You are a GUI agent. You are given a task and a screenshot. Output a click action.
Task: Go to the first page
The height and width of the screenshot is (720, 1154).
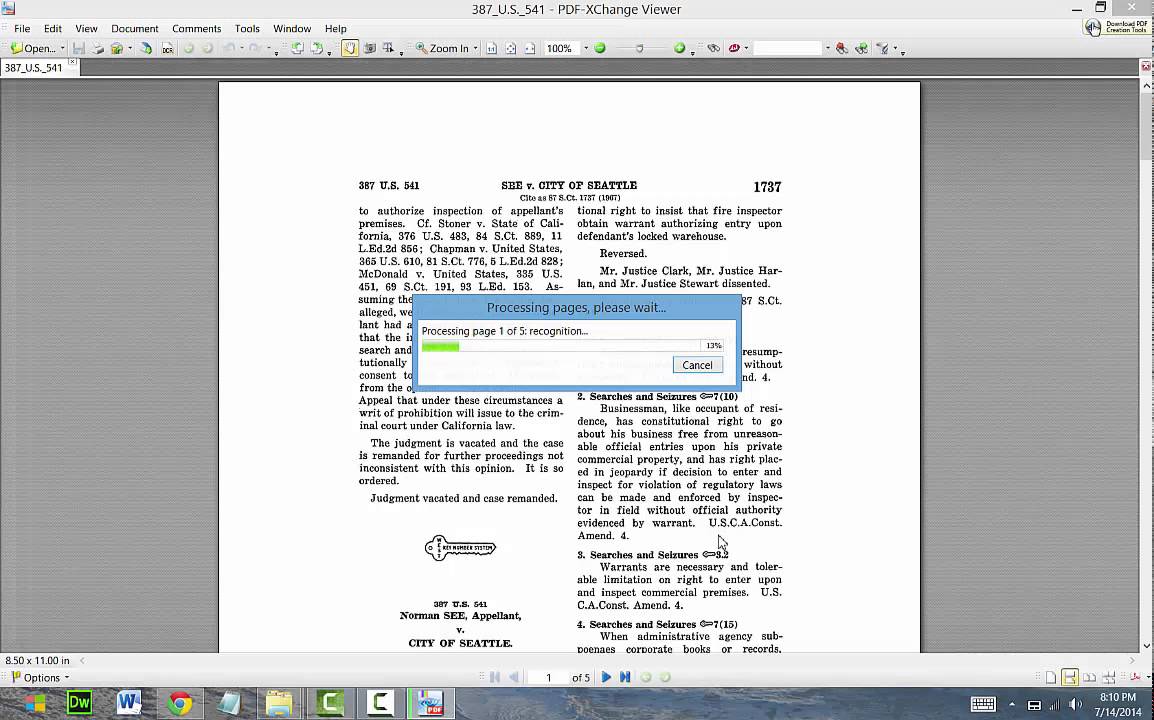point(495,677)
